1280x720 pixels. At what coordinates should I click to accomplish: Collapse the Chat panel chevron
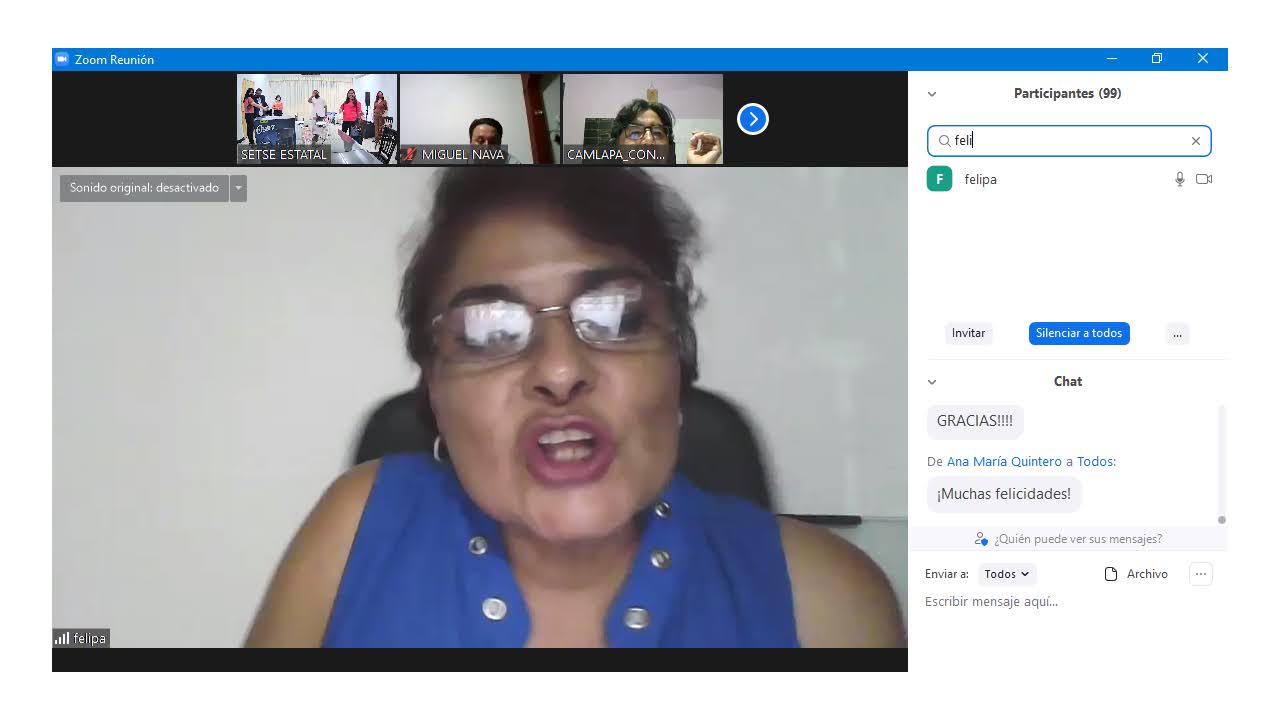click(x=932, y=382)
